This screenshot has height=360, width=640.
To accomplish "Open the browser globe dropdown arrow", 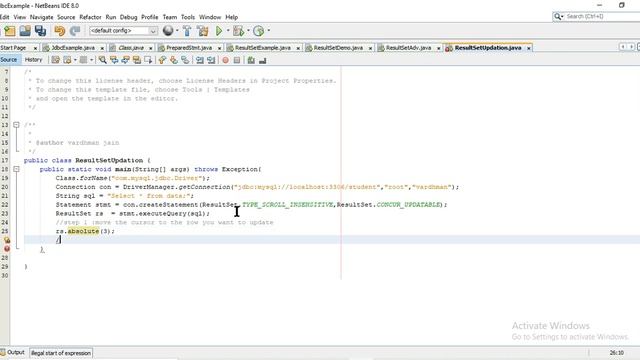I will [177, 31].
